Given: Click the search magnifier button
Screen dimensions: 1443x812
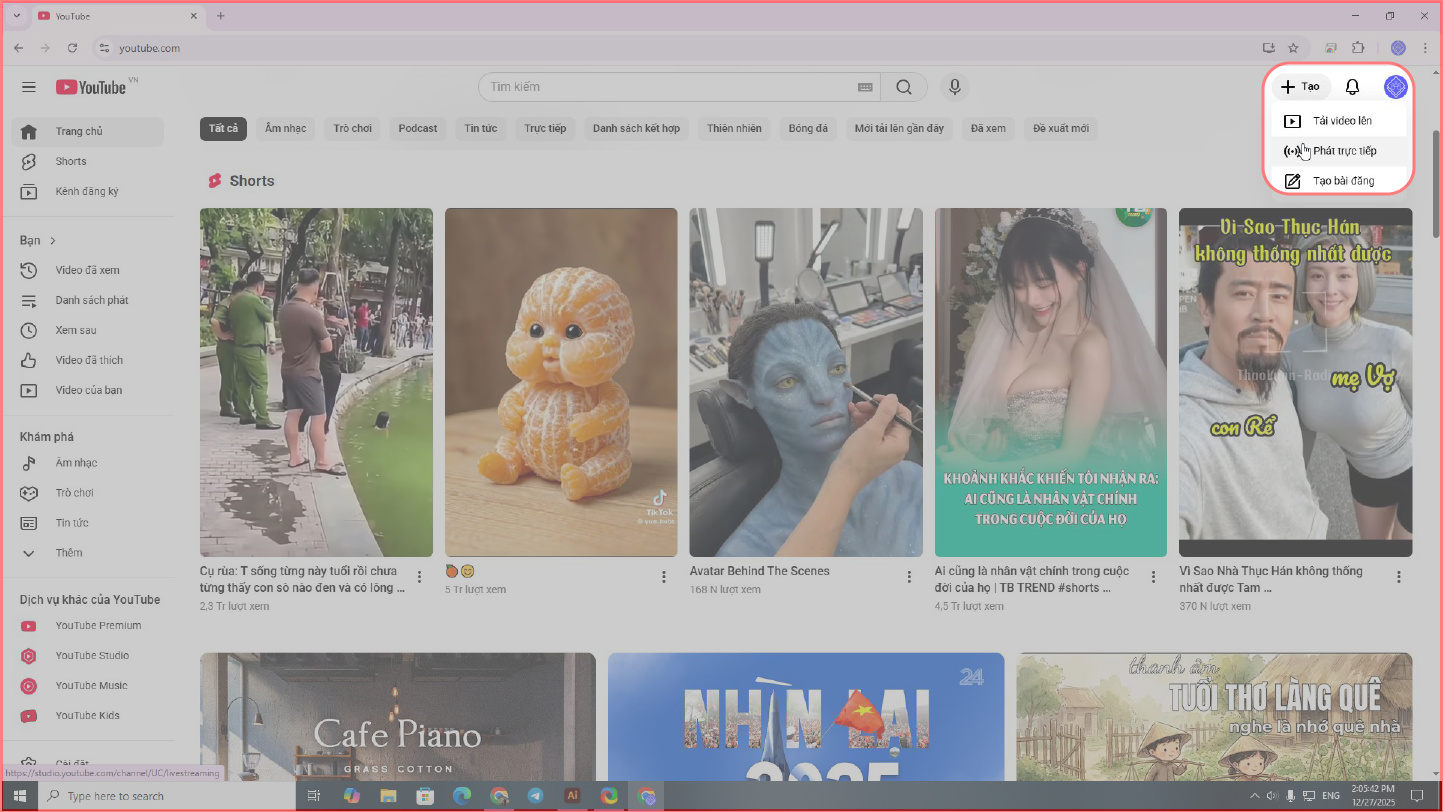Looking at the screenshot, I should 904,87.
